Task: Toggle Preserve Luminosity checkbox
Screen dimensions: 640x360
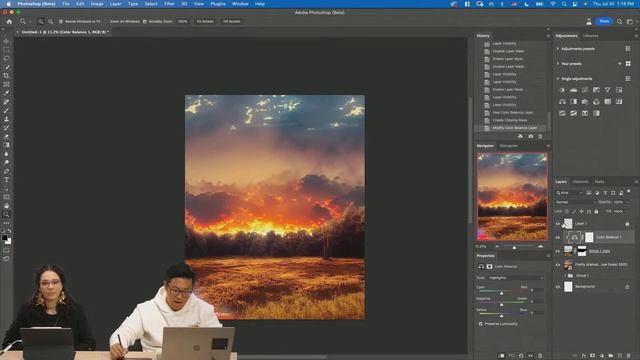Action: (480, 324)
